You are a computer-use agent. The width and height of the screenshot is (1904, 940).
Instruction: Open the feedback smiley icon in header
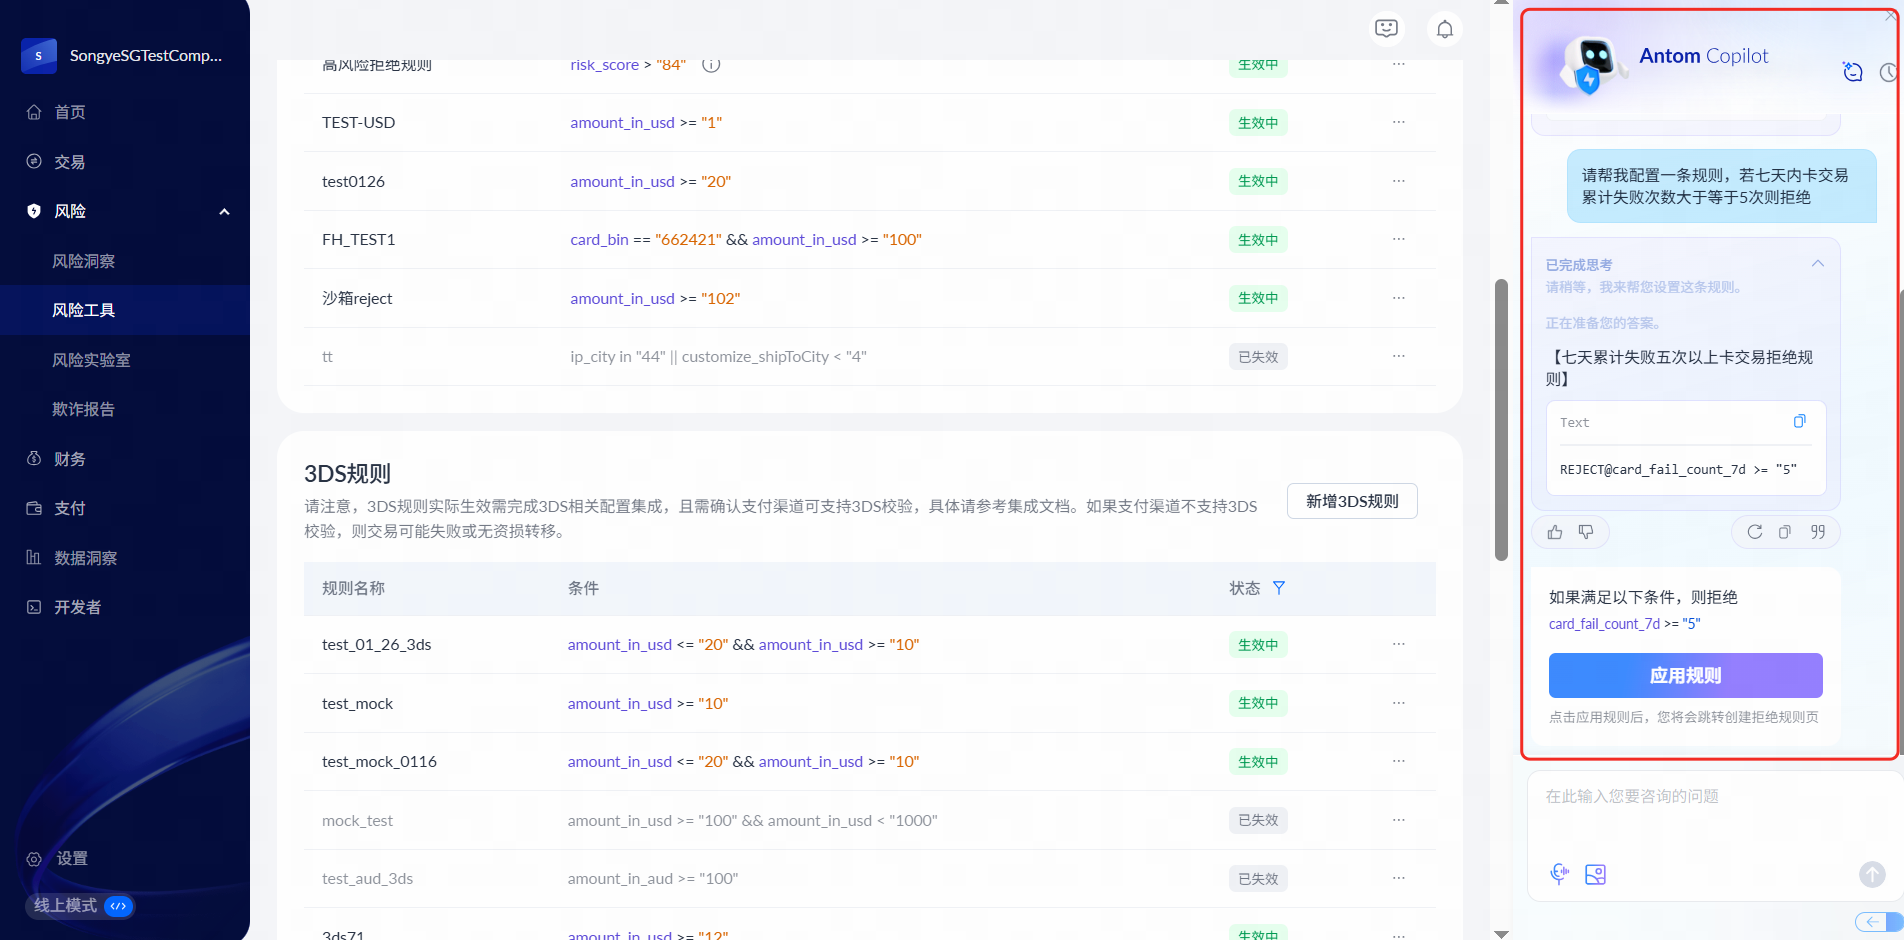(x=1386, y=29)
